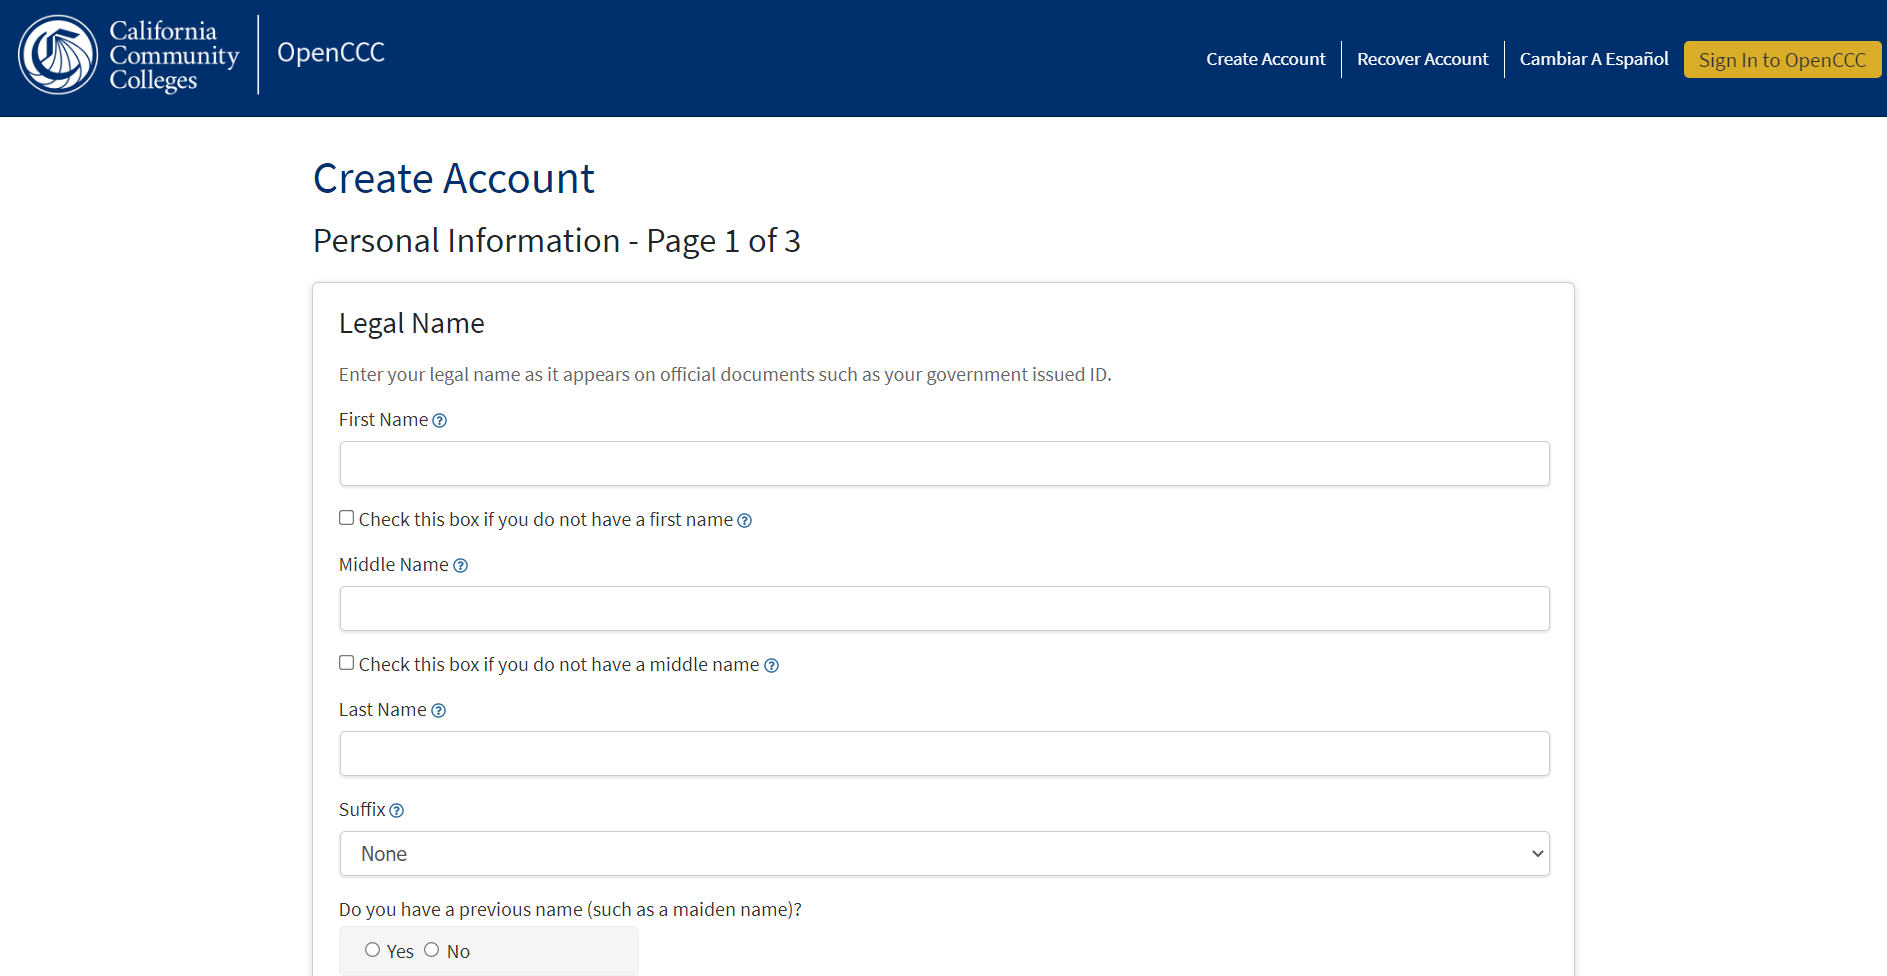1887x976 pixels.
Task: Open the First Name help tooltip
Action: (x=440, y=420)
